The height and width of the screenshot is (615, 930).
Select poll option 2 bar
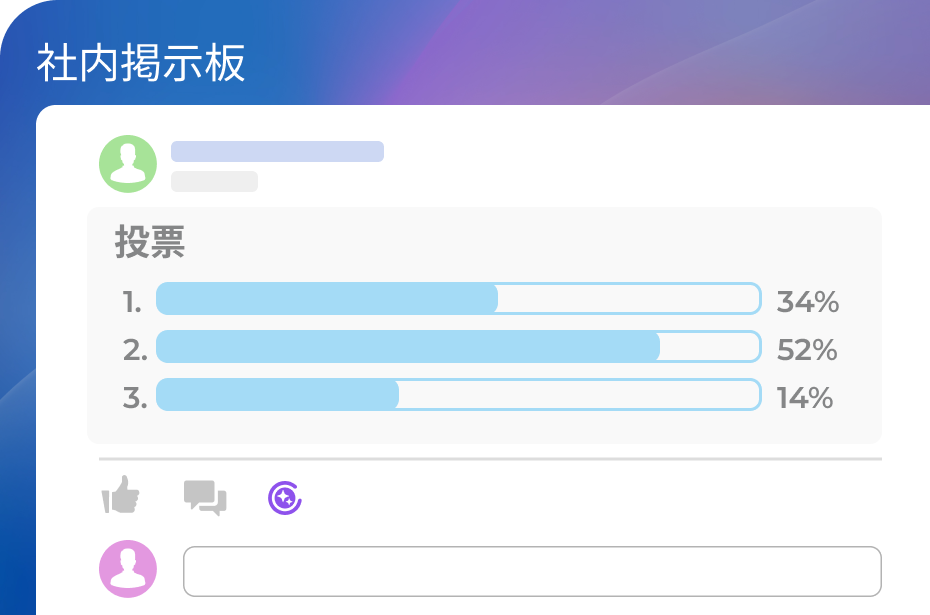click(458, 347)
